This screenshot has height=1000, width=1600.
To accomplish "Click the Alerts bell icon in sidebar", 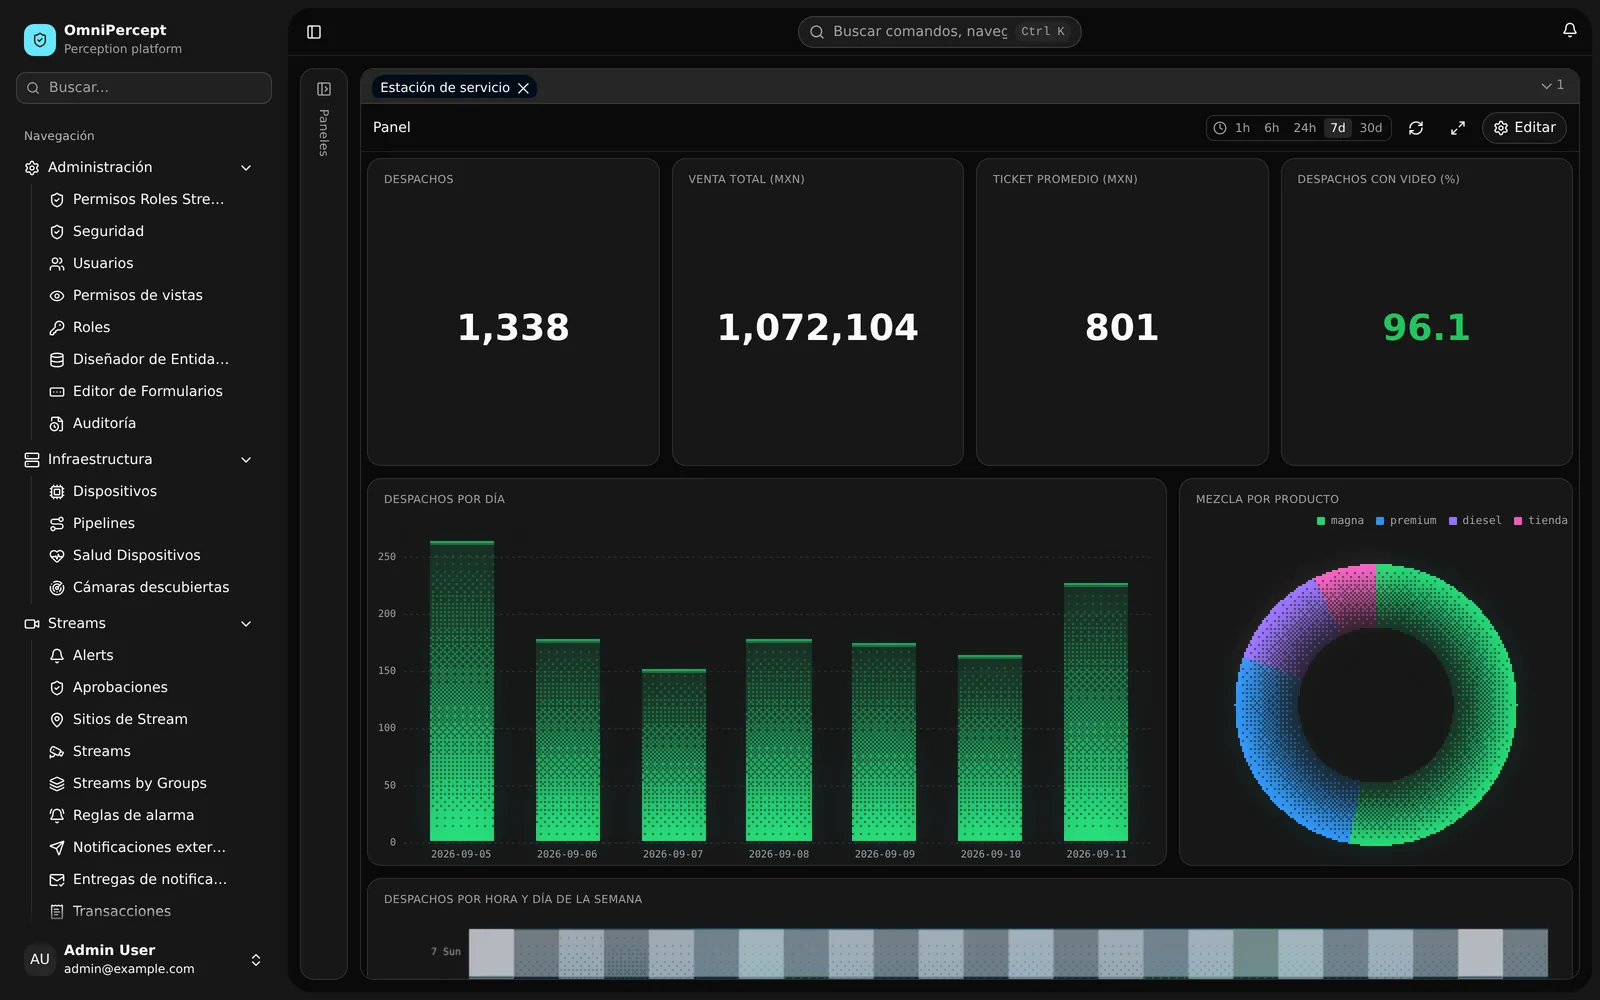I will point(57,656).
